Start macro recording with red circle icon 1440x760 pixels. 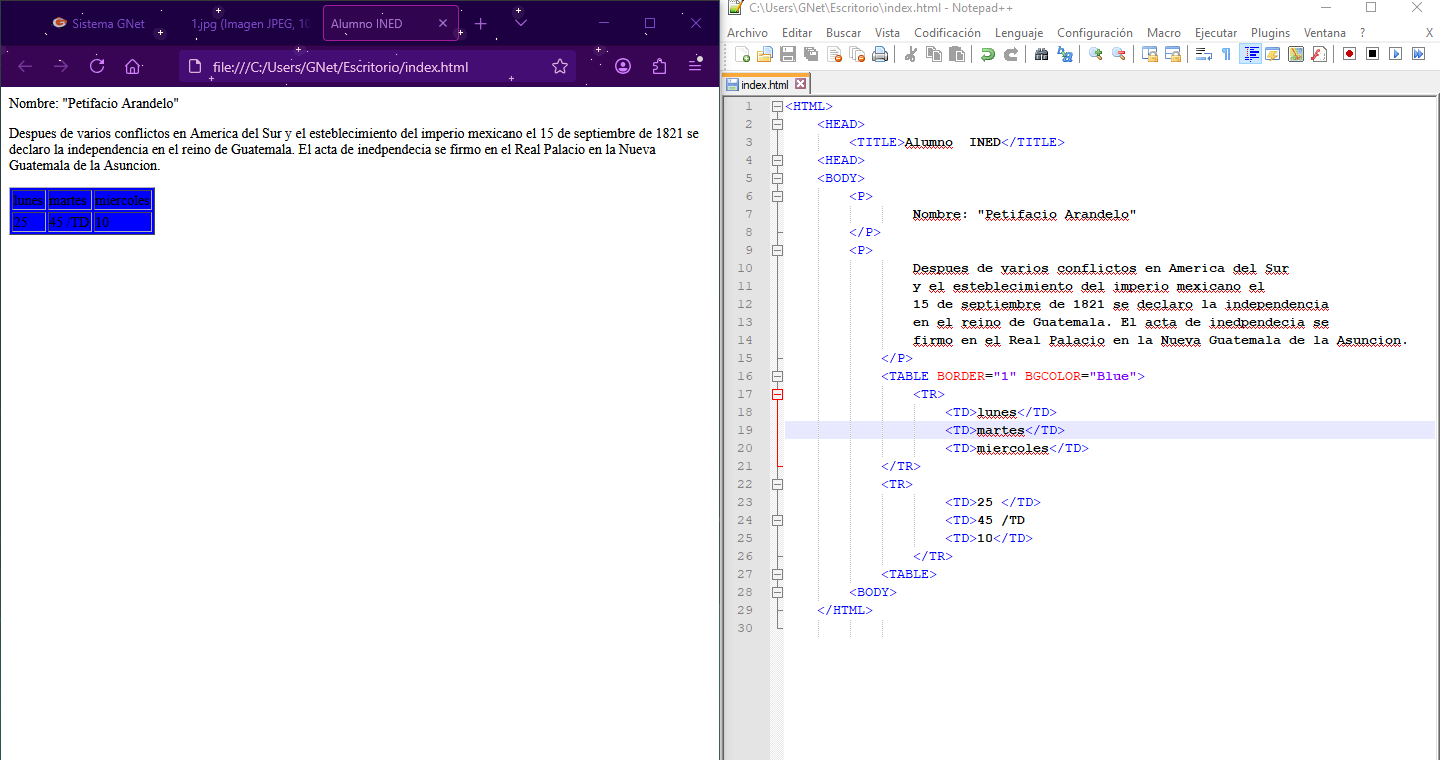coord(1349,54)
